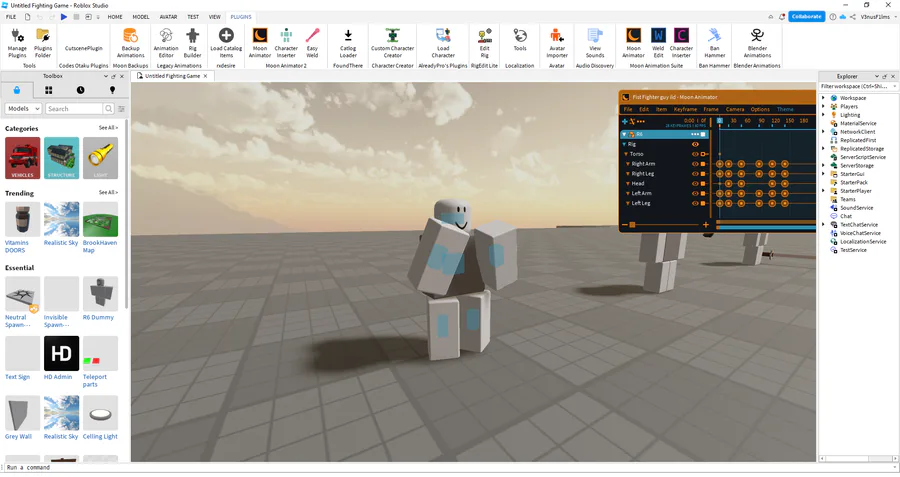Screen dimensions: 900x477
Task: Select the Easy Weld tool
Action: coord(312,43)
